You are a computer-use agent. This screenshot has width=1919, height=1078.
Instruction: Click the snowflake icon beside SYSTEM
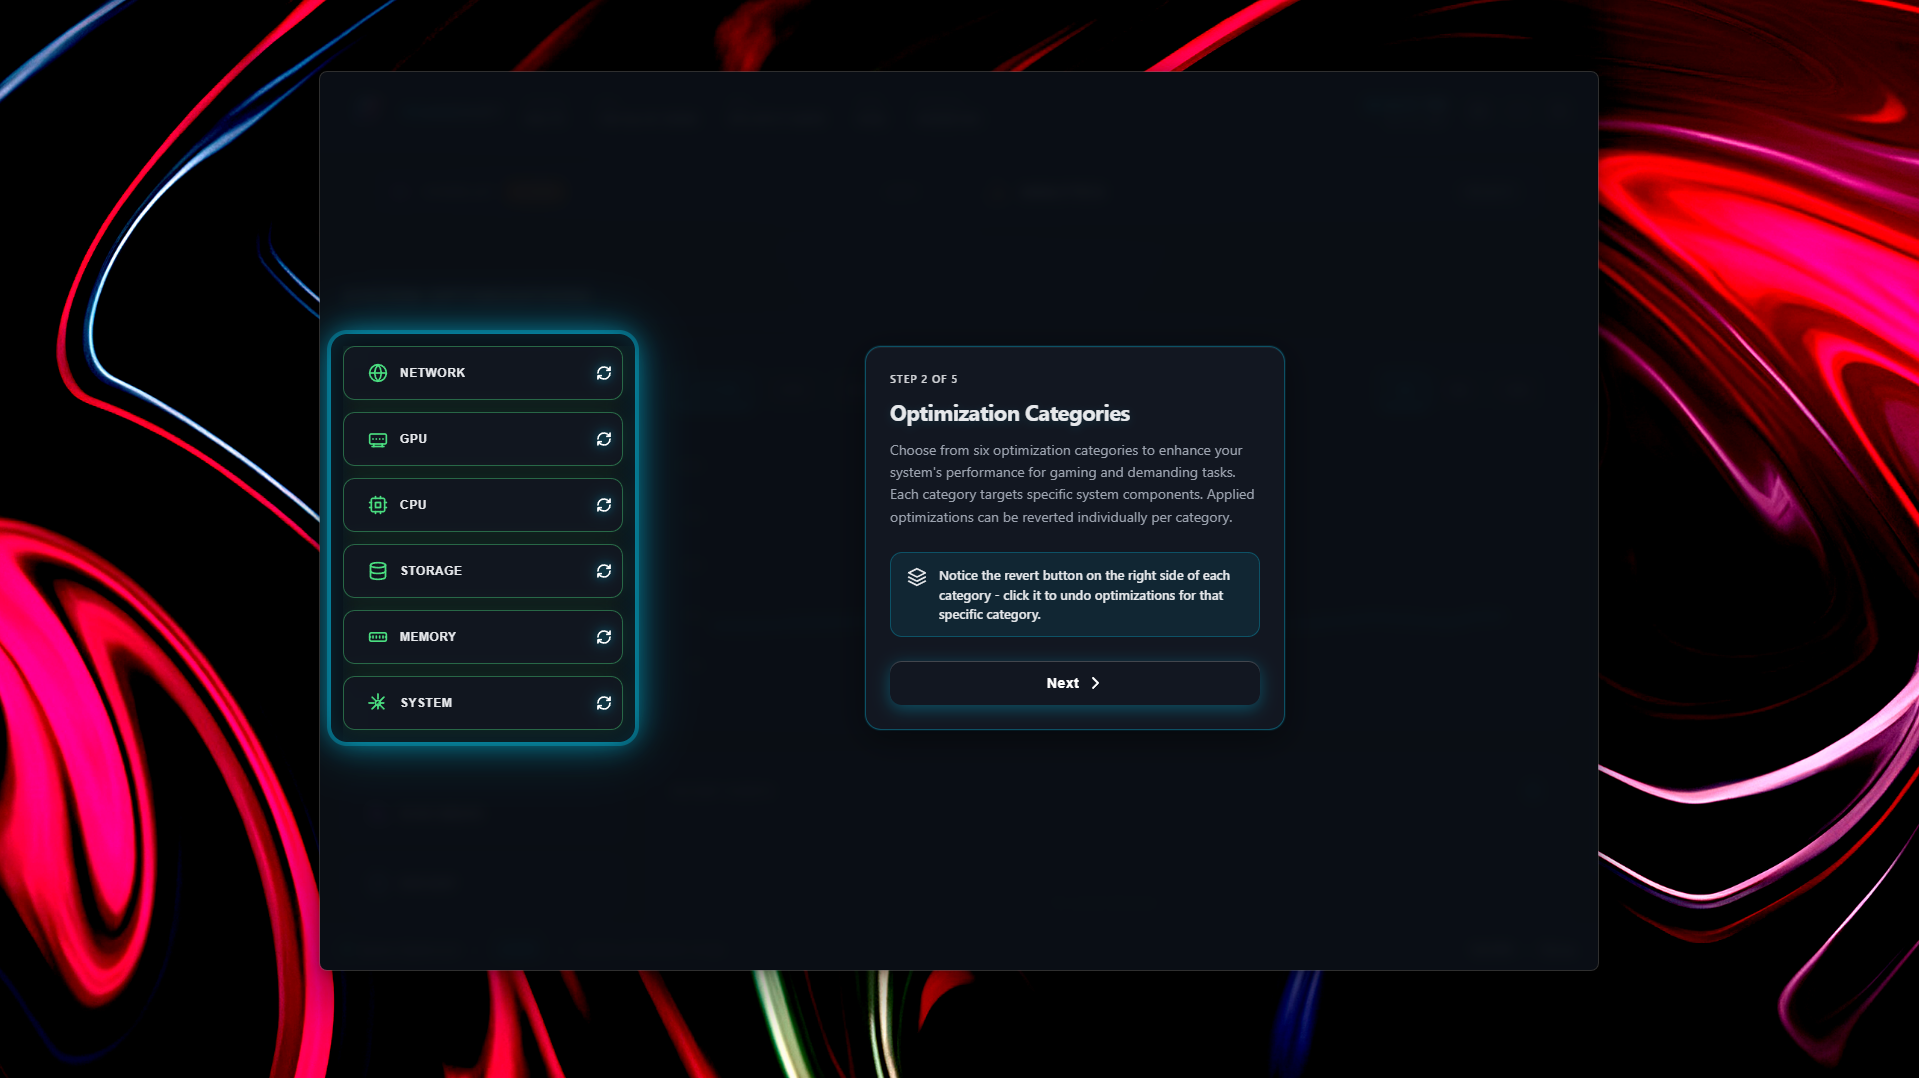[377, 702]
